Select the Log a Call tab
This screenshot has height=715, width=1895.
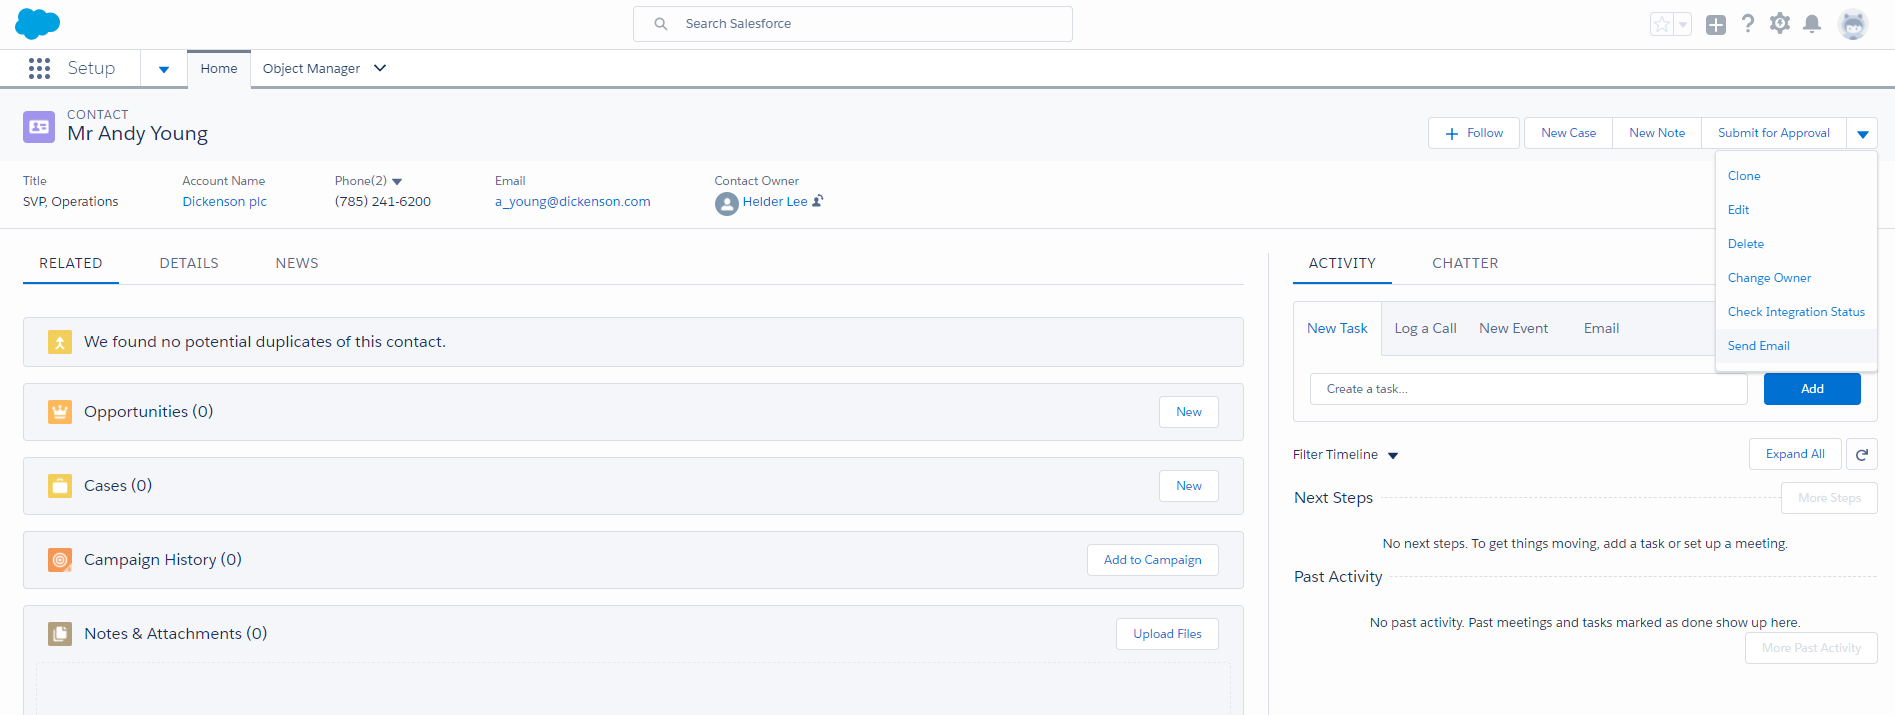click(1425, 328)
